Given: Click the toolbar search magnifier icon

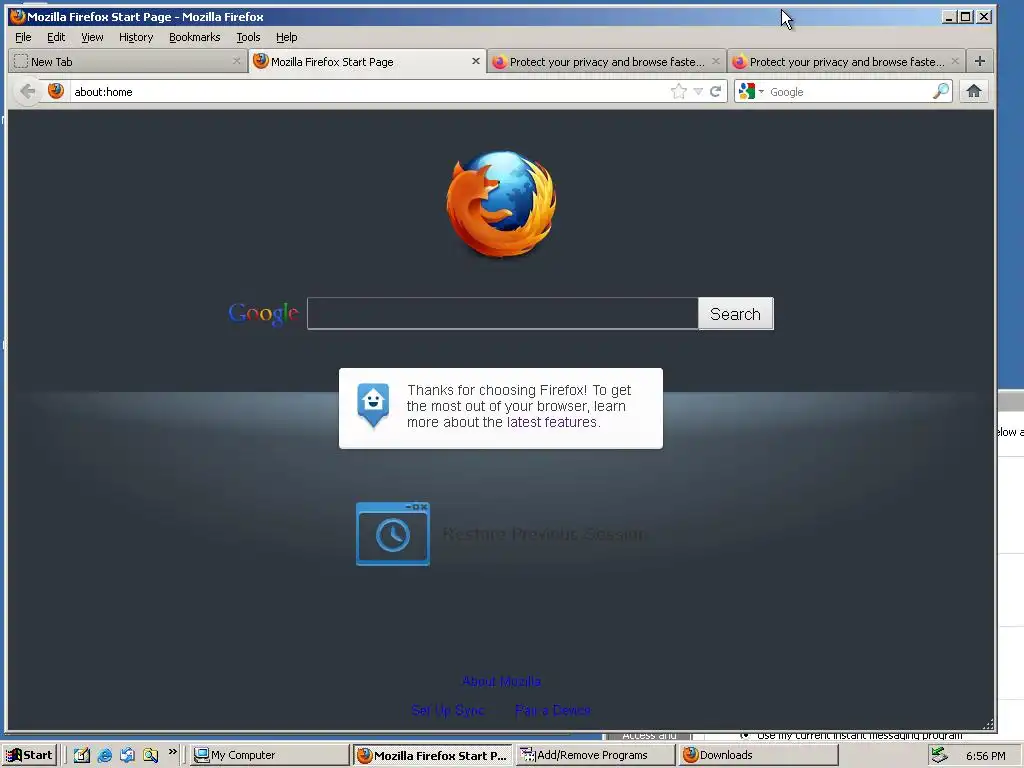Looking at the screenshot, I should click(941, 91).
